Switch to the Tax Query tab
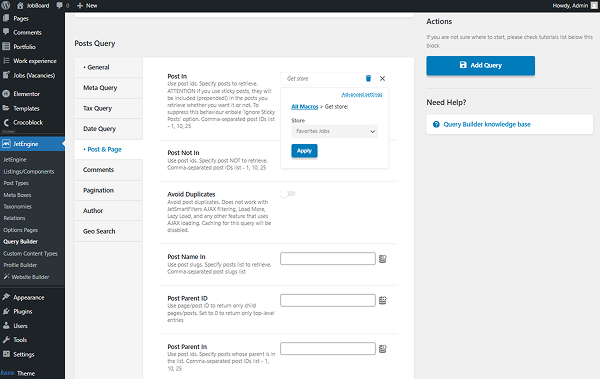The image size is (600, 379). pyautogui.click(x=108, y=108)
